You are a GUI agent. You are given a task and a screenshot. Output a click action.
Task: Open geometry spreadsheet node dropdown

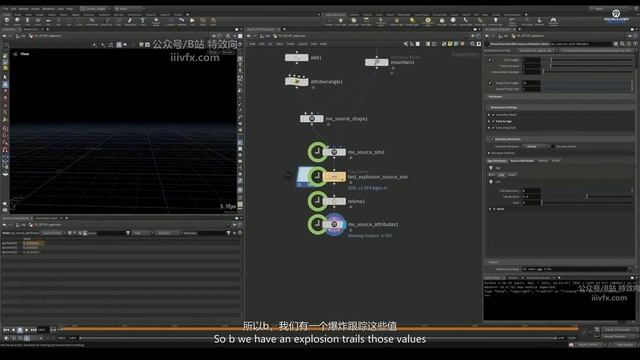52,233
